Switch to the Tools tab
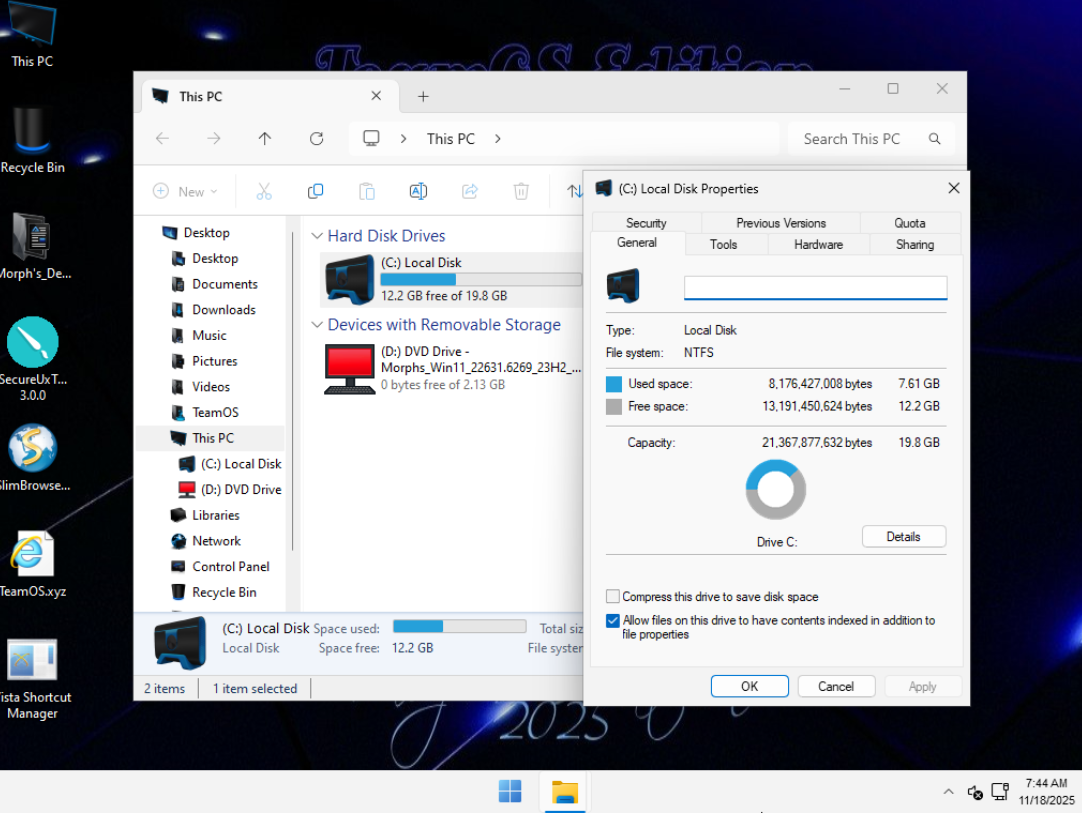The height and width of the screenshot is (813, 1082). tap(723, 244)
